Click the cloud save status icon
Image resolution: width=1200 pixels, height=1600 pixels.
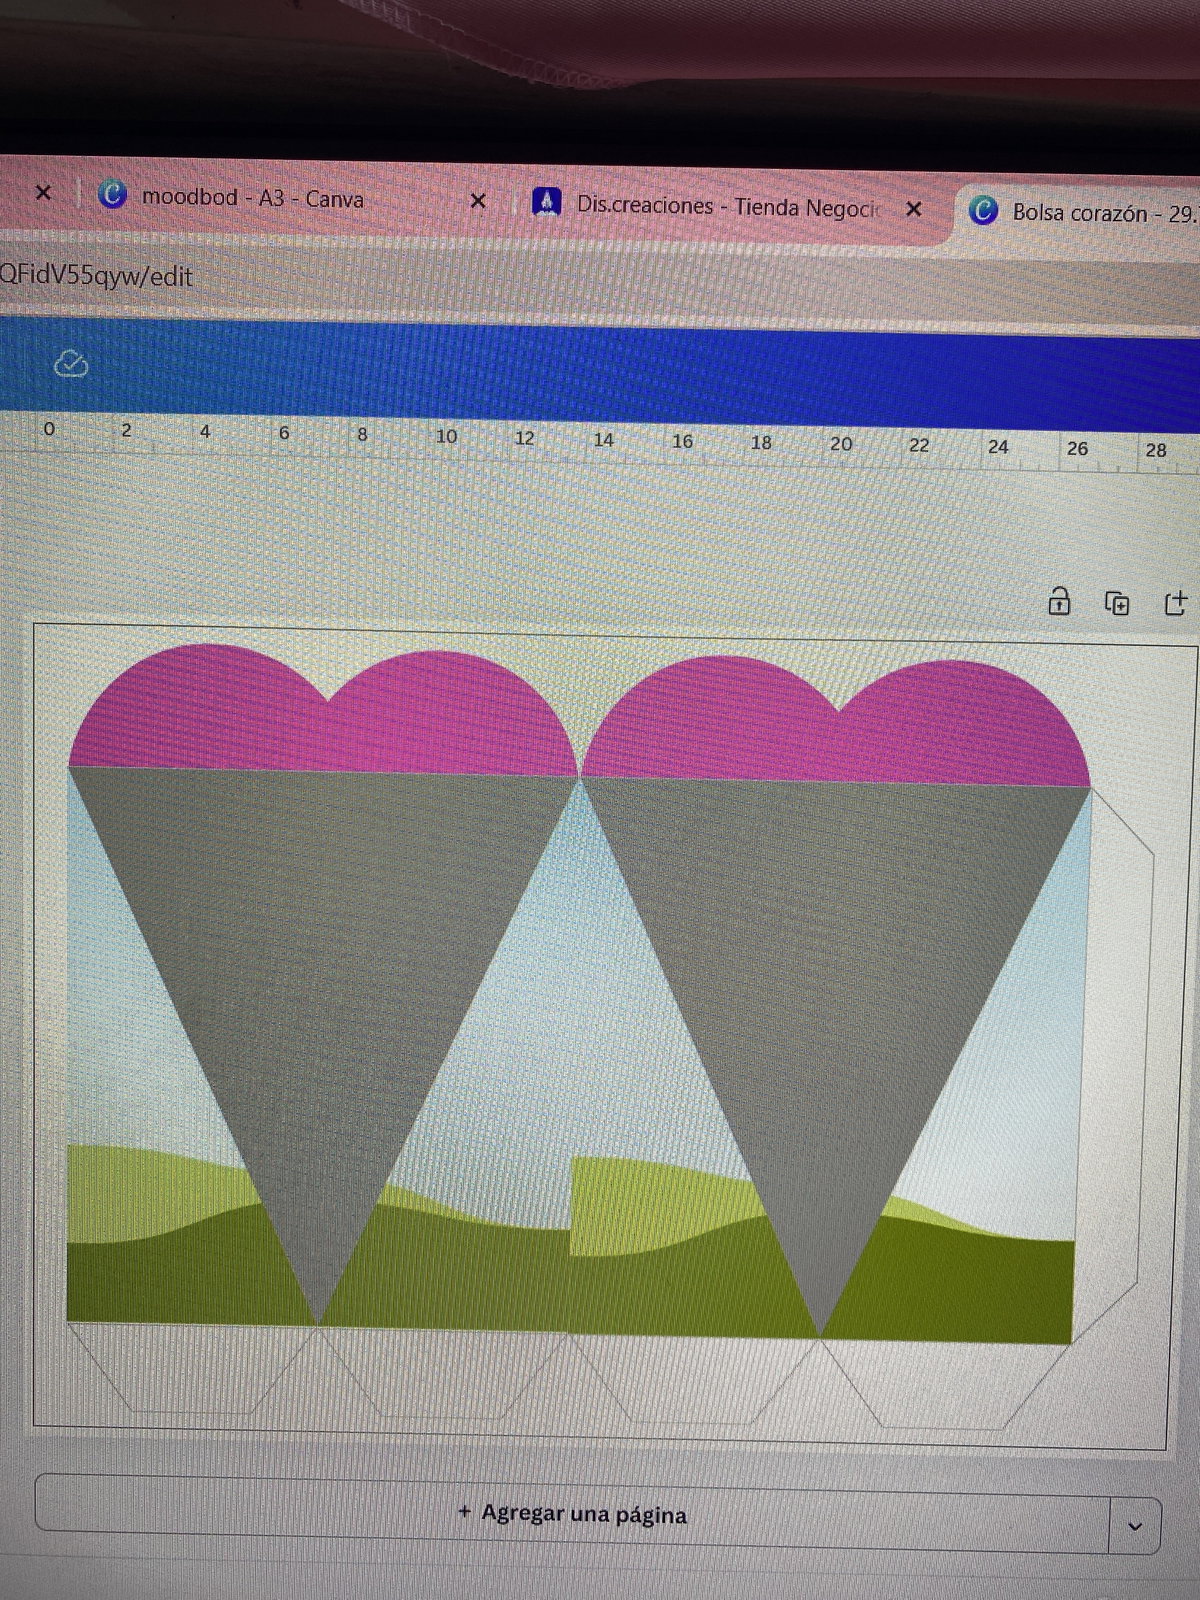pyautogui.click(x=70, y=365)
